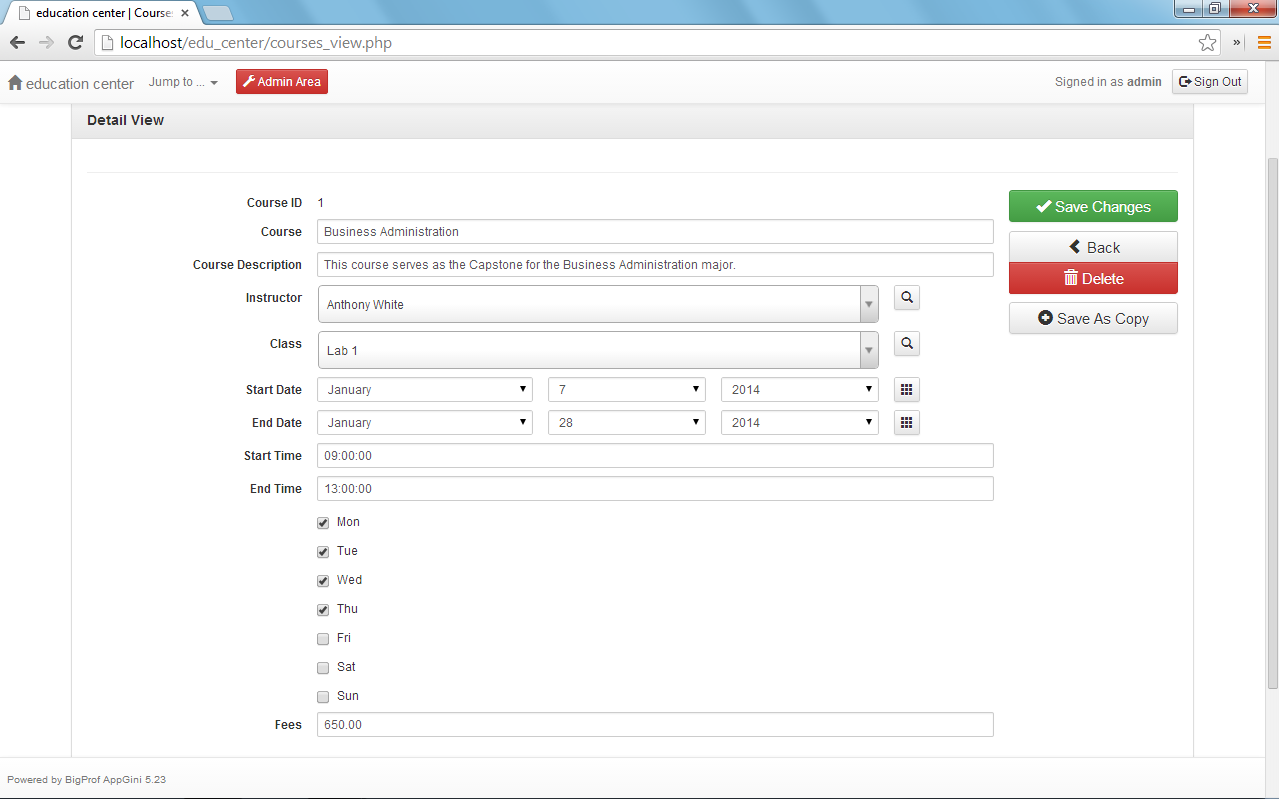Uncheck the Mon checkbox
This screenshot has height=799, width=1279.
click(x=323, y=523)
